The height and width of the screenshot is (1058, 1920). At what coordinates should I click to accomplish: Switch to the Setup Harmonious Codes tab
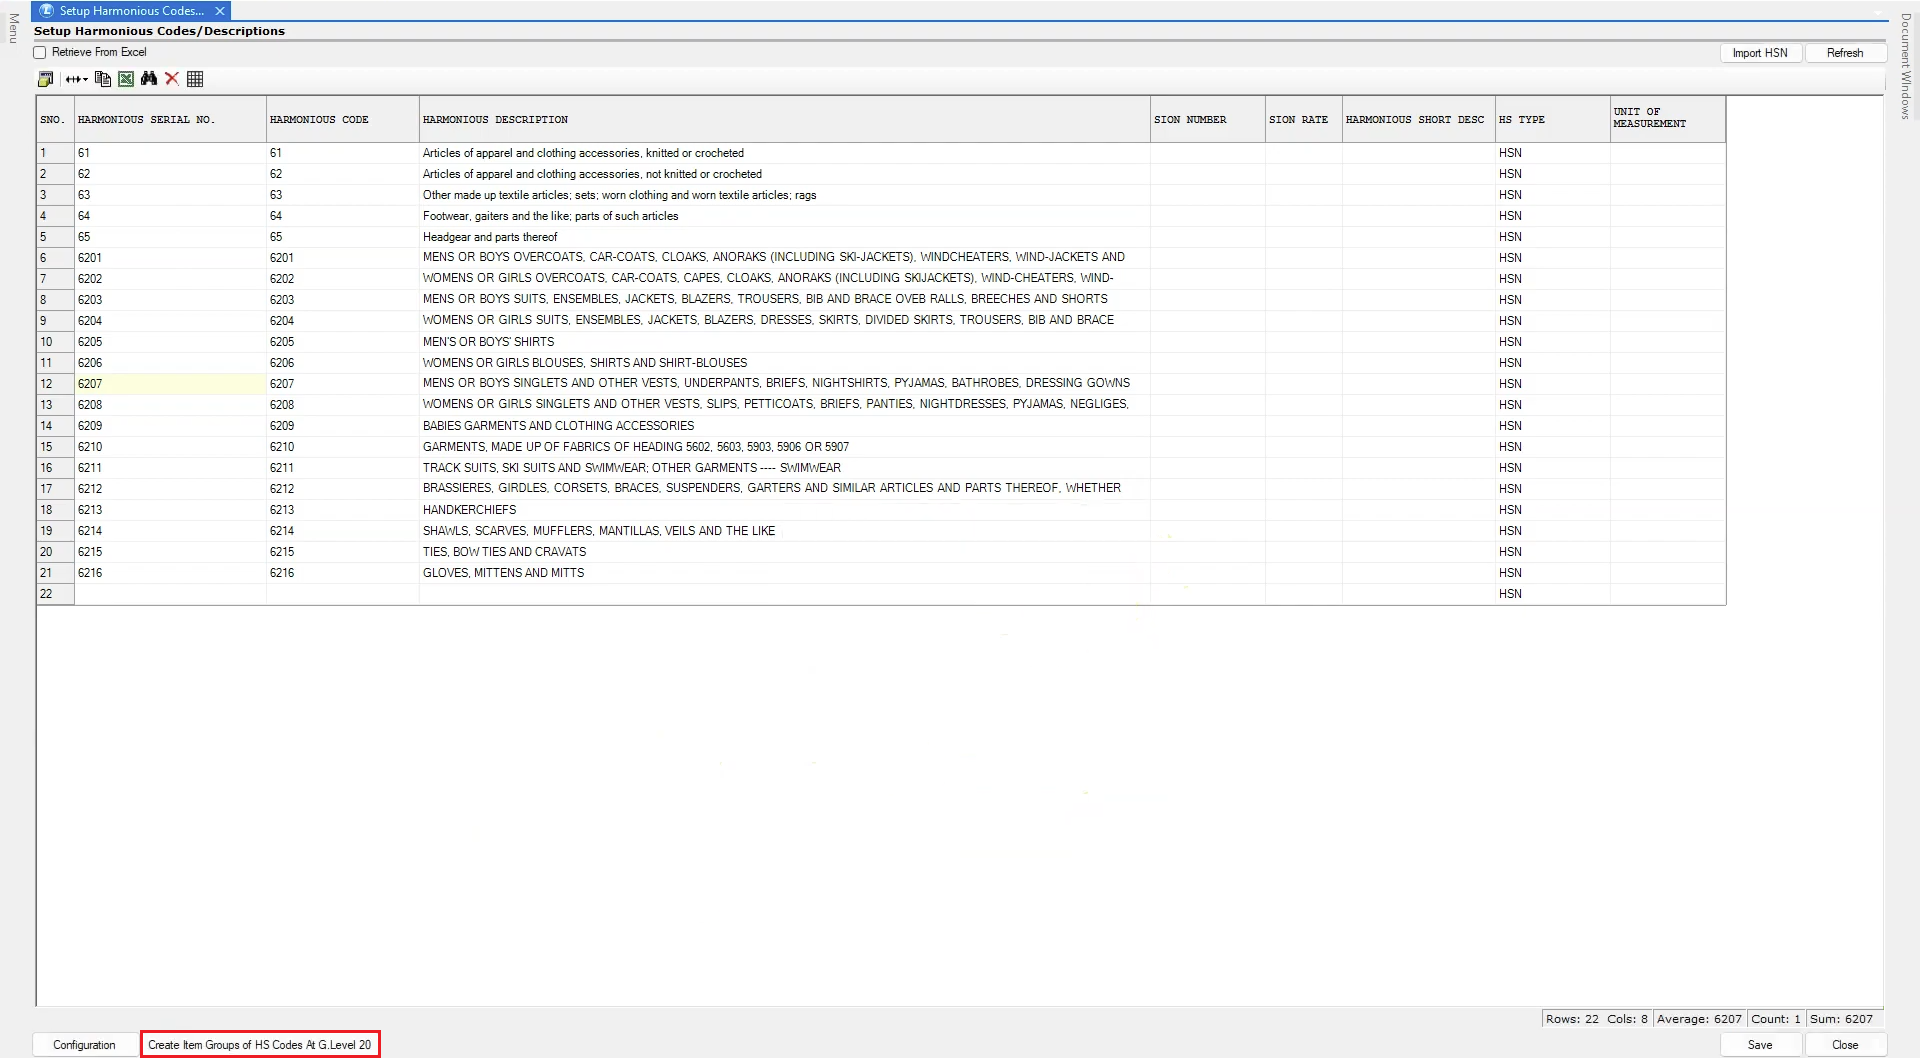(x=130, y=11)
